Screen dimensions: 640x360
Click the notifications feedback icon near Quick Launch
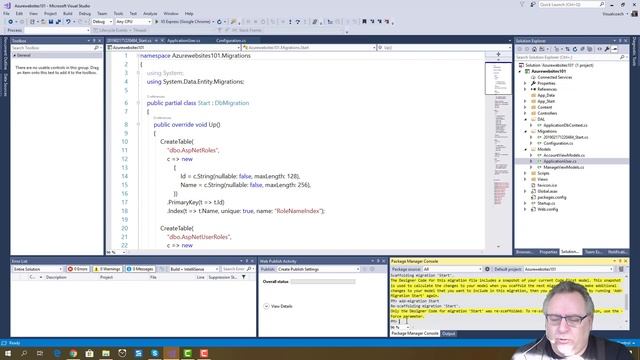(x=533, y=4)
